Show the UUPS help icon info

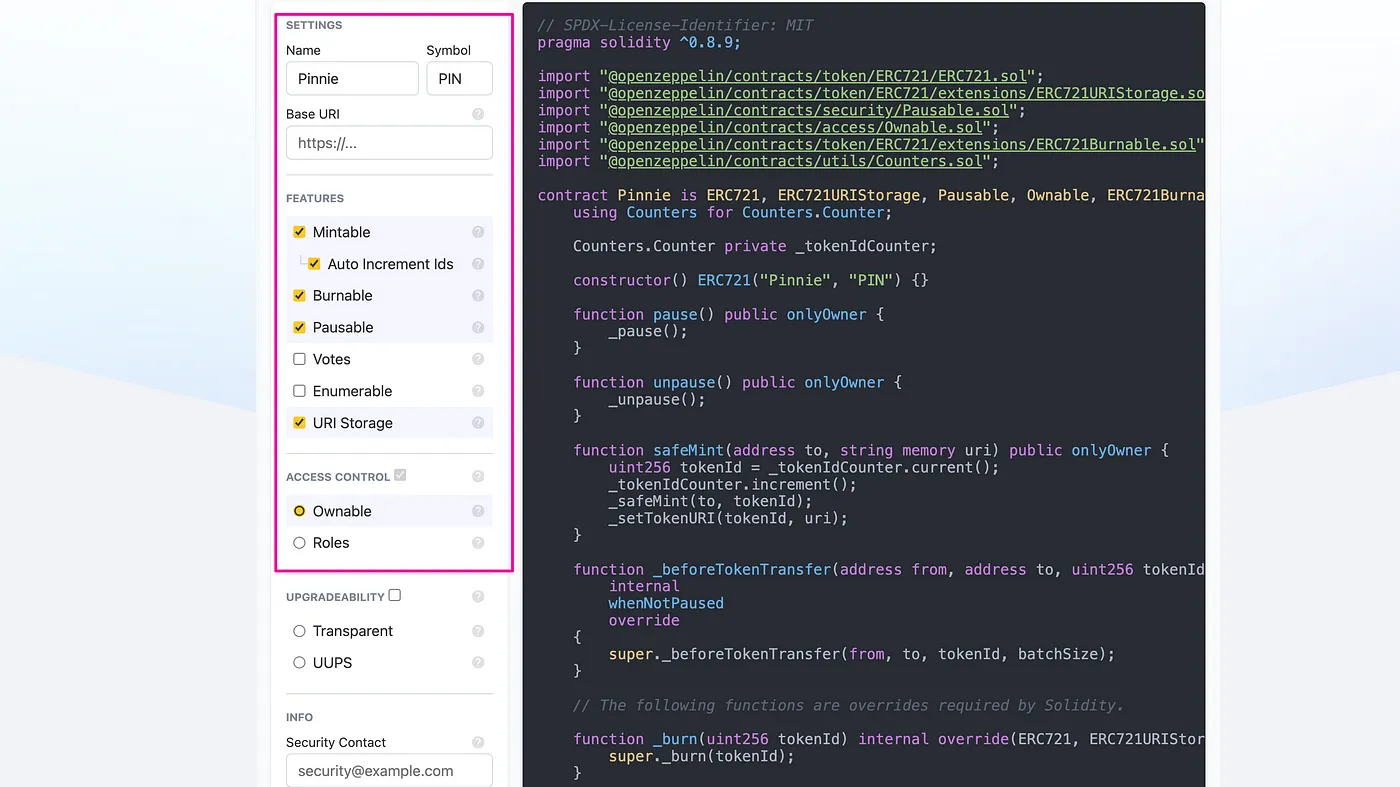pyautogui.click(x=478, y=663)
